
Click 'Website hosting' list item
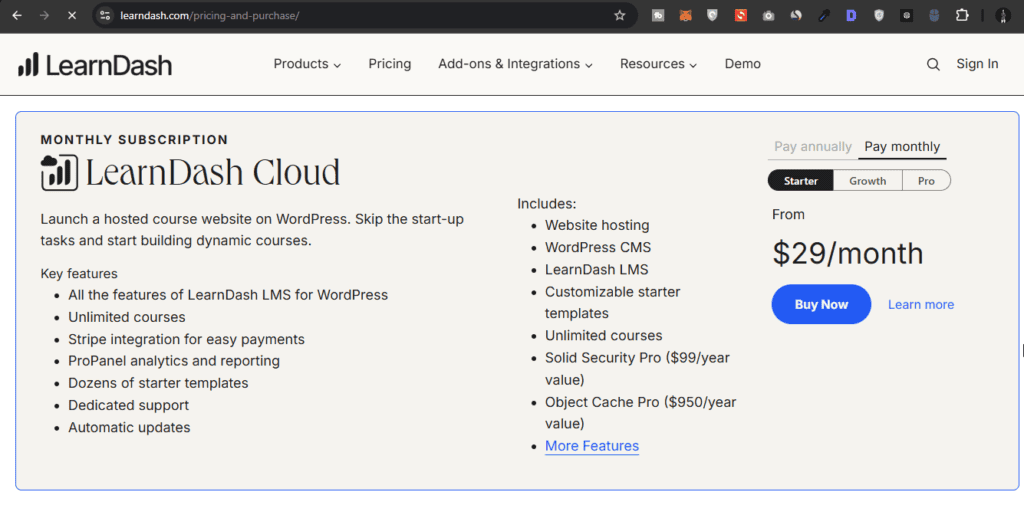(x=597, y=225)
